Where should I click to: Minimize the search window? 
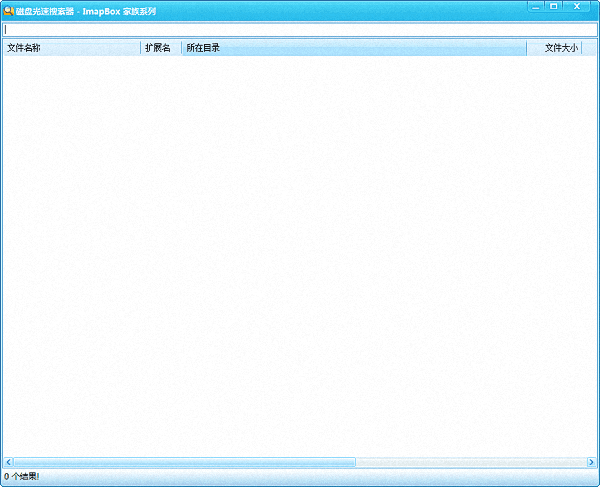[537, 7]
